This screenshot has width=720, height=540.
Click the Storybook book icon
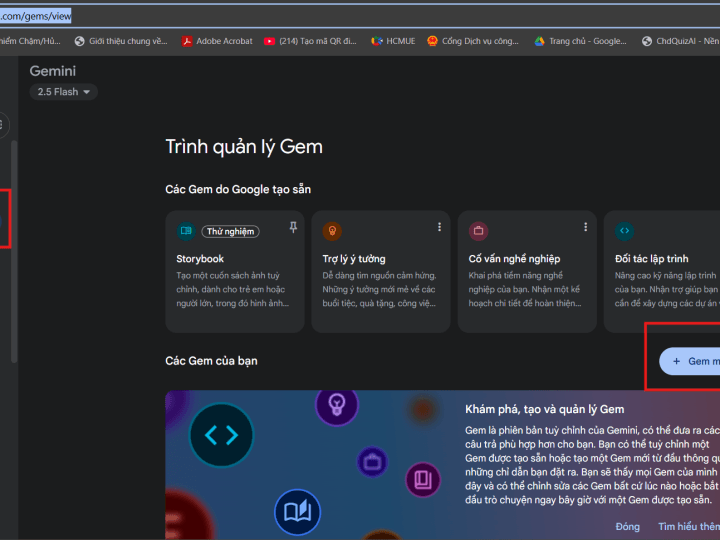tap(186, 231)
